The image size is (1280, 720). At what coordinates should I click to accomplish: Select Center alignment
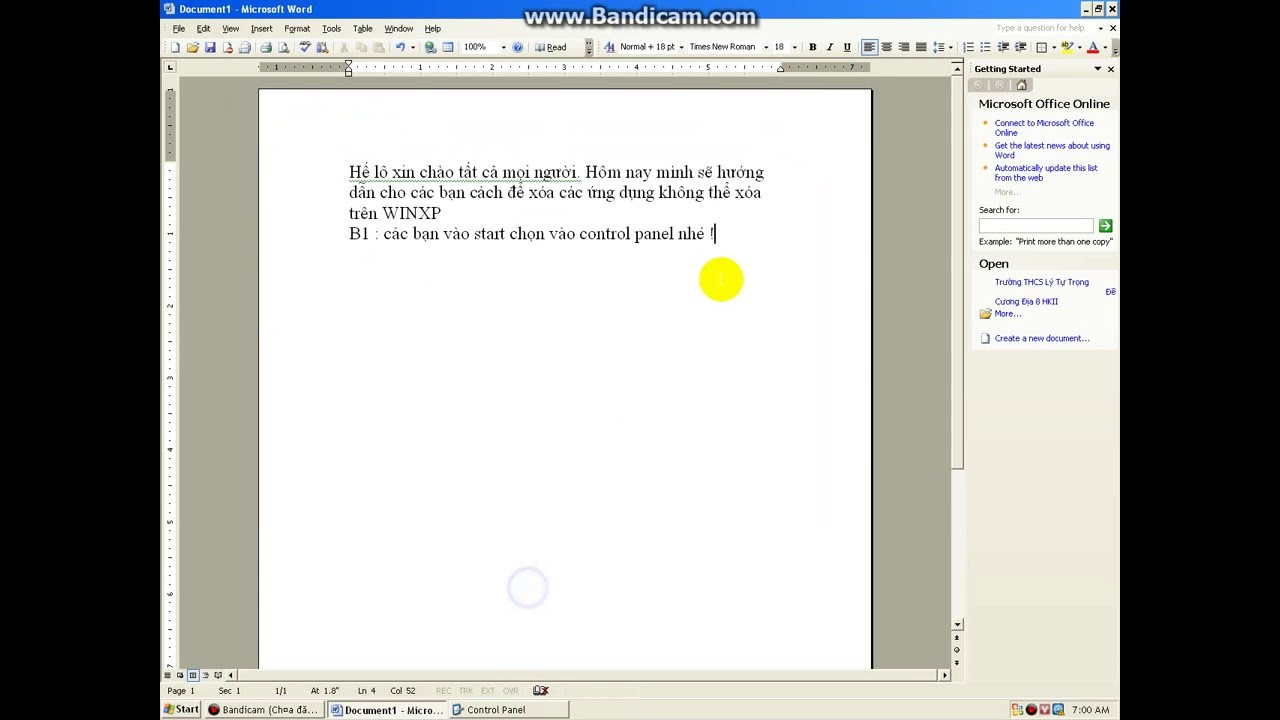(x=886, y=47)
